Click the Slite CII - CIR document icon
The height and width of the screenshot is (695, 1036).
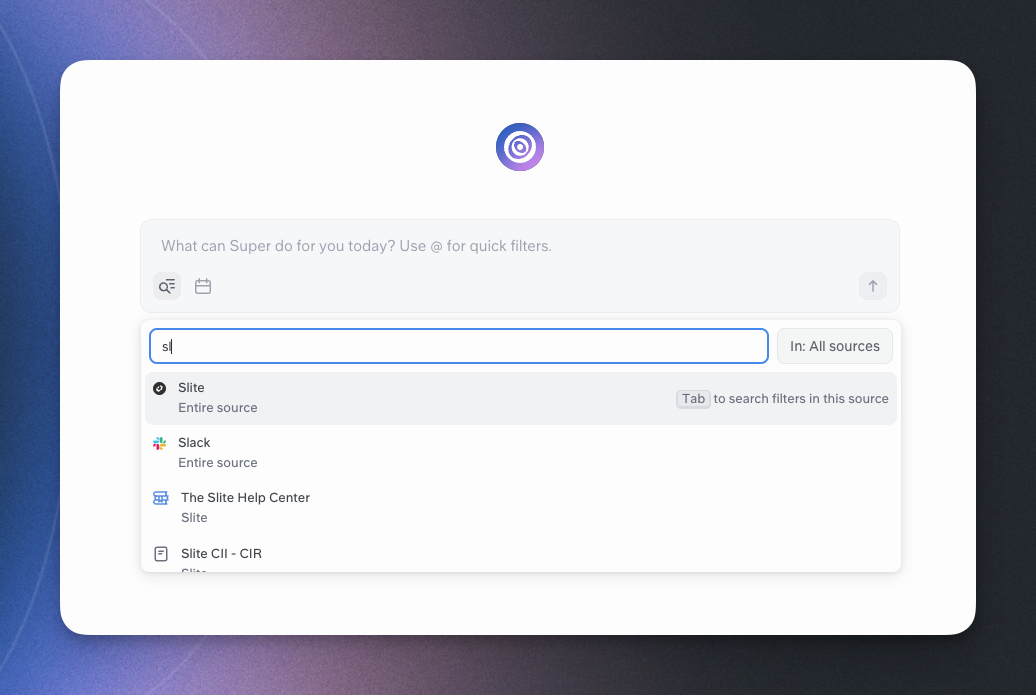(161, 554)
